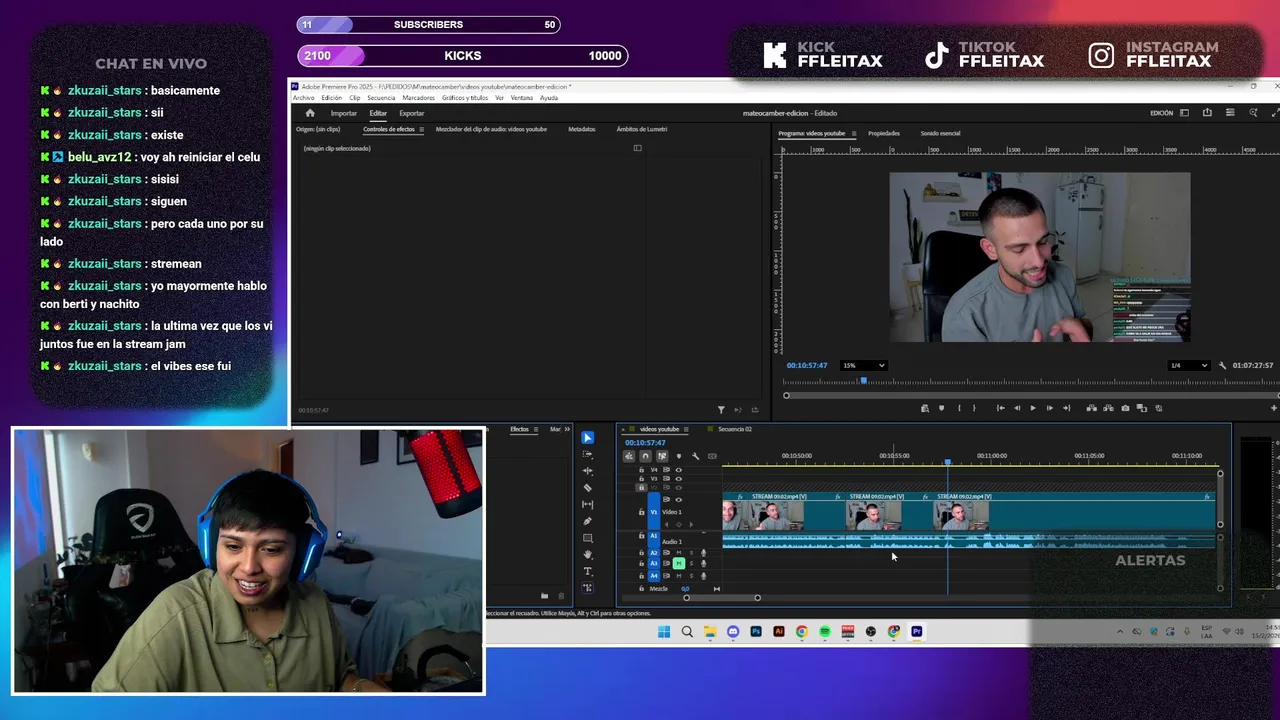
Task: Step back one frame
Action: click(1017, 408)
